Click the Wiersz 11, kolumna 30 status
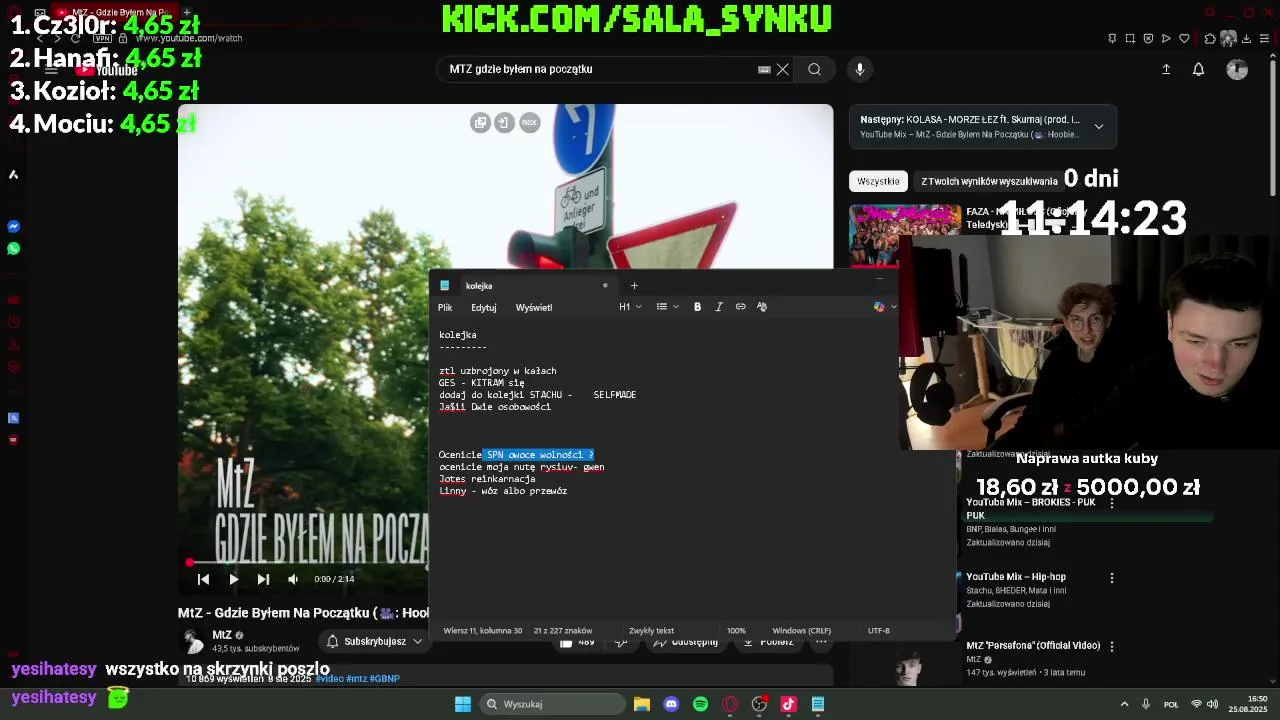 [483, 631]
